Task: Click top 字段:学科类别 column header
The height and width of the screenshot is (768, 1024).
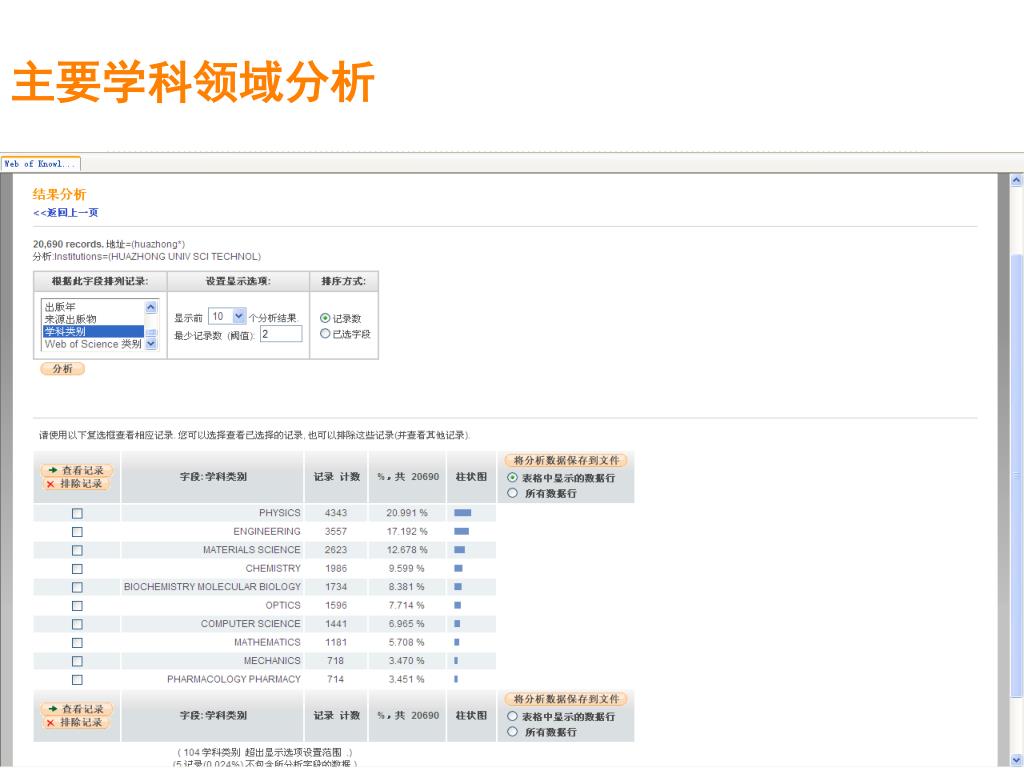Action: (x=213, y=477)
